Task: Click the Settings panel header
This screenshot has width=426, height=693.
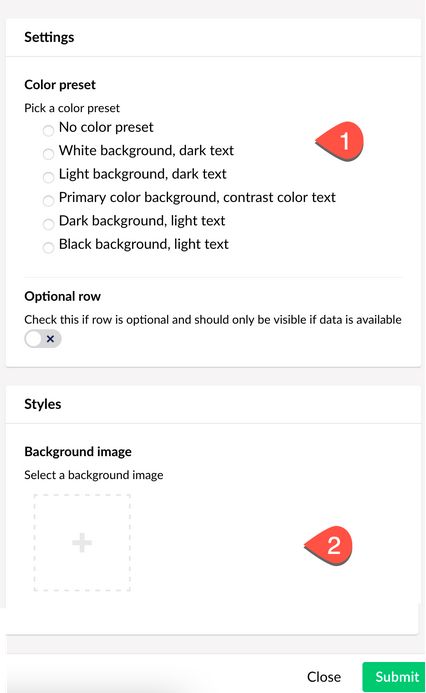Action: [213, 37]
